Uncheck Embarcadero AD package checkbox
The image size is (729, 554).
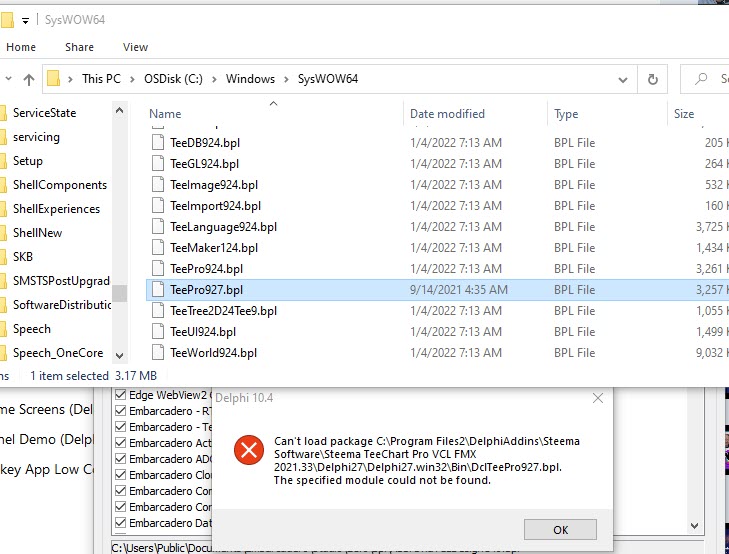(x=120, y=459)
